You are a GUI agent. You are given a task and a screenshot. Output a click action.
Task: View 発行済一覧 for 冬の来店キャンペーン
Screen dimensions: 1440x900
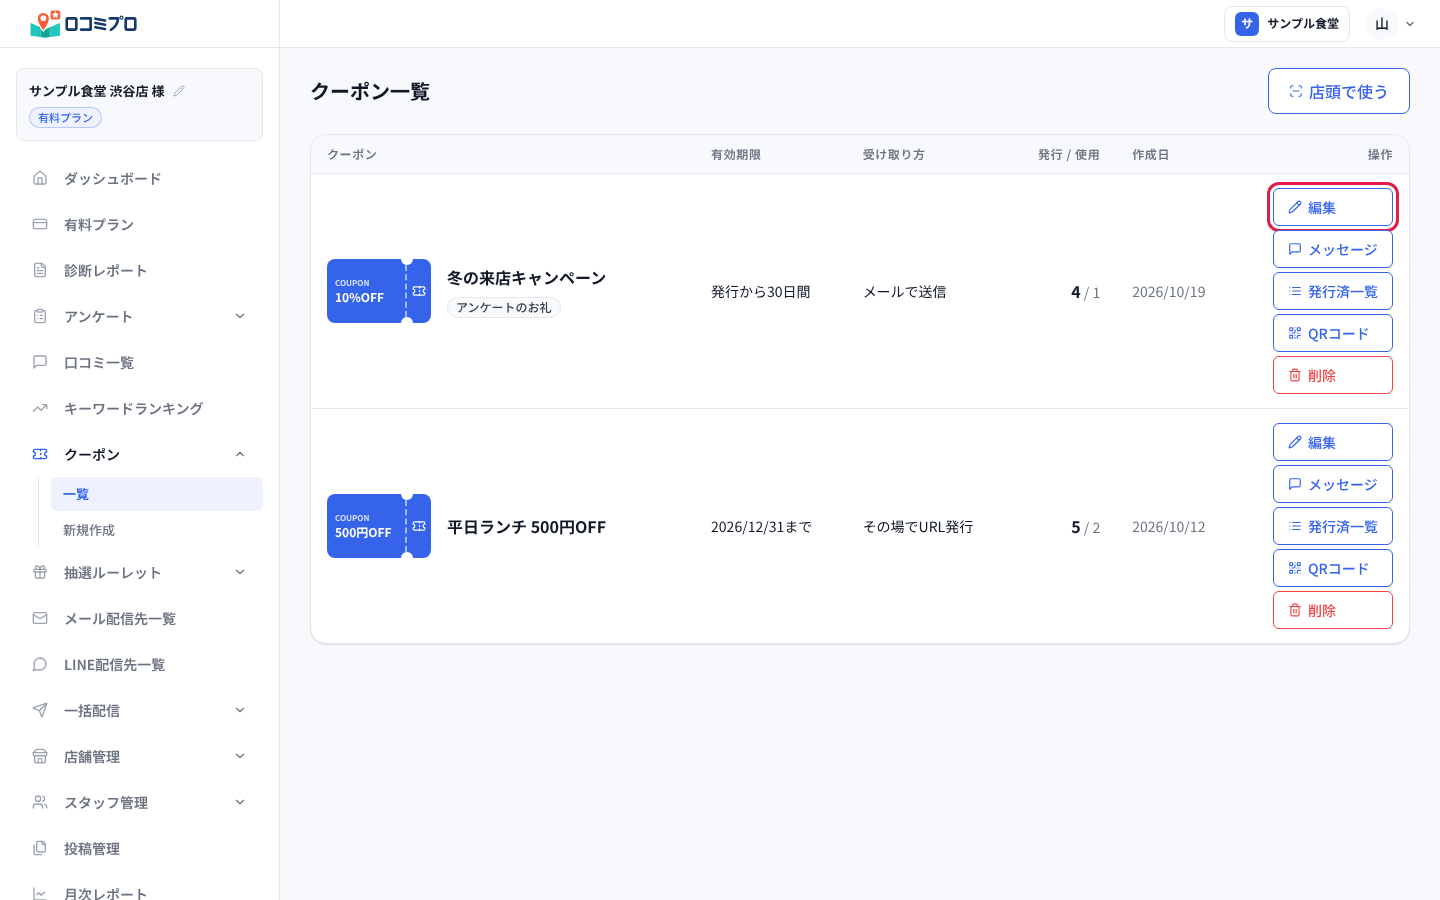[1333, 291]
